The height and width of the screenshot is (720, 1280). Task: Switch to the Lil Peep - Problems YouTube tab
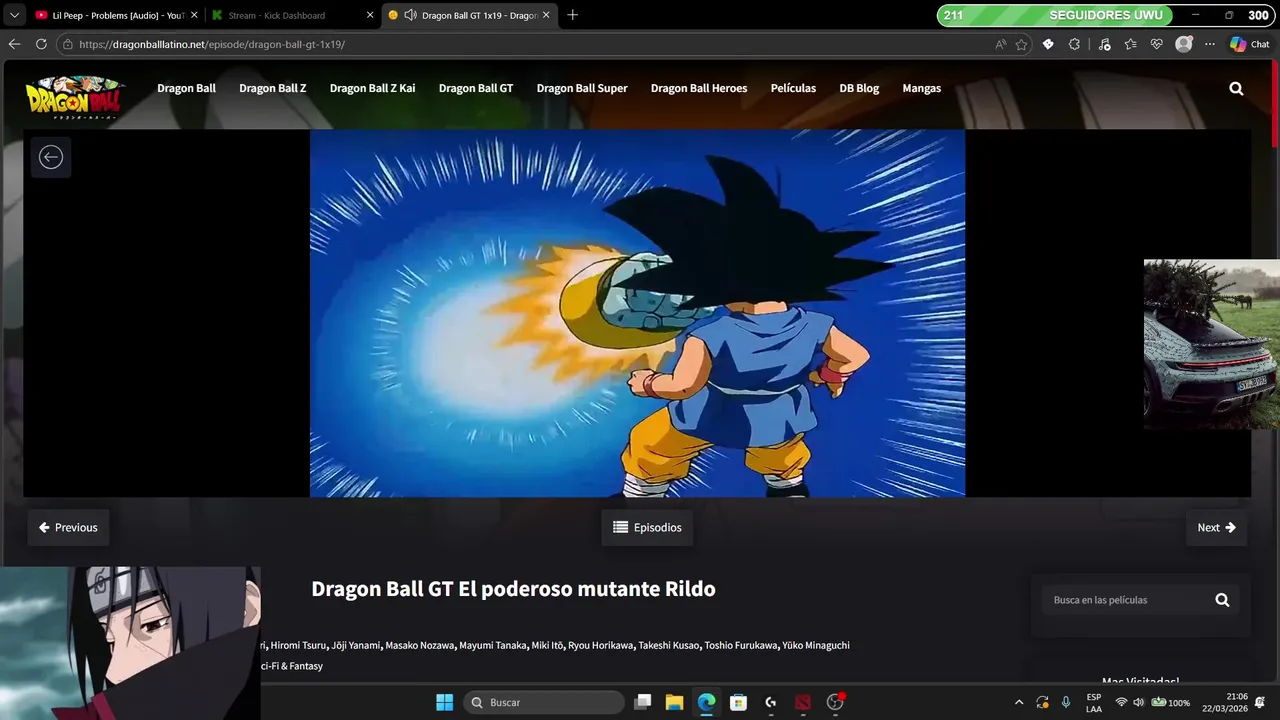click(116, 15)
